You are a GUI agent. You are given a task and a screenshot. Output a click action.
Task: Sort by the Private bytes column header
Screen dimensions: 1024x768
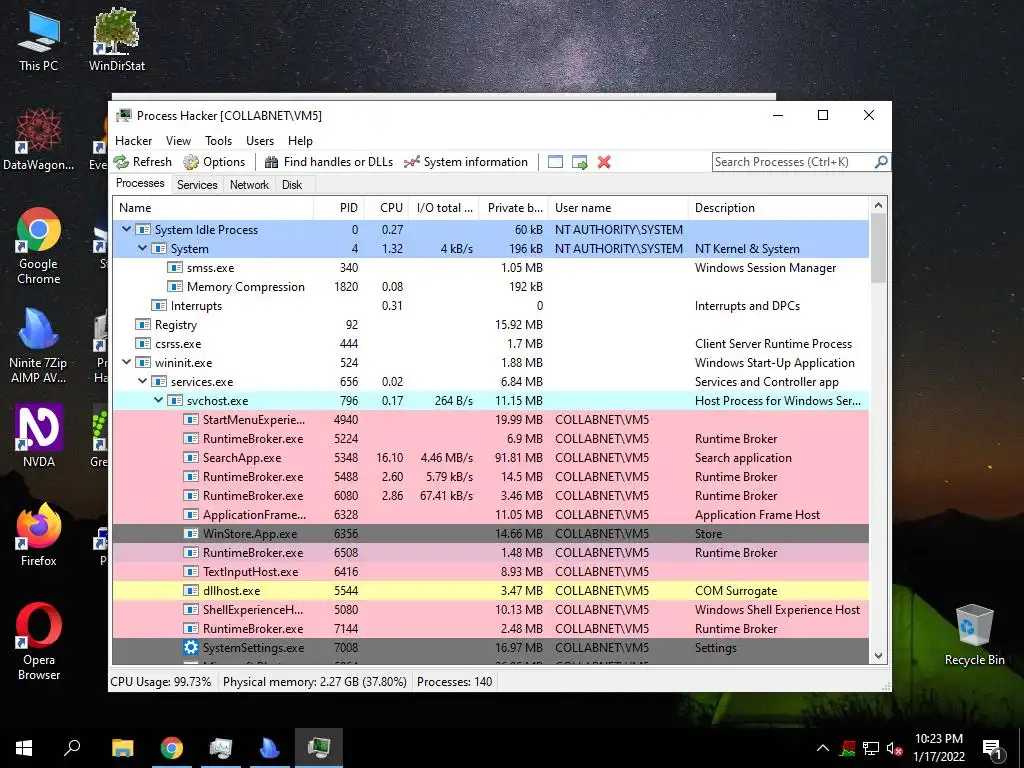point(513,208)
